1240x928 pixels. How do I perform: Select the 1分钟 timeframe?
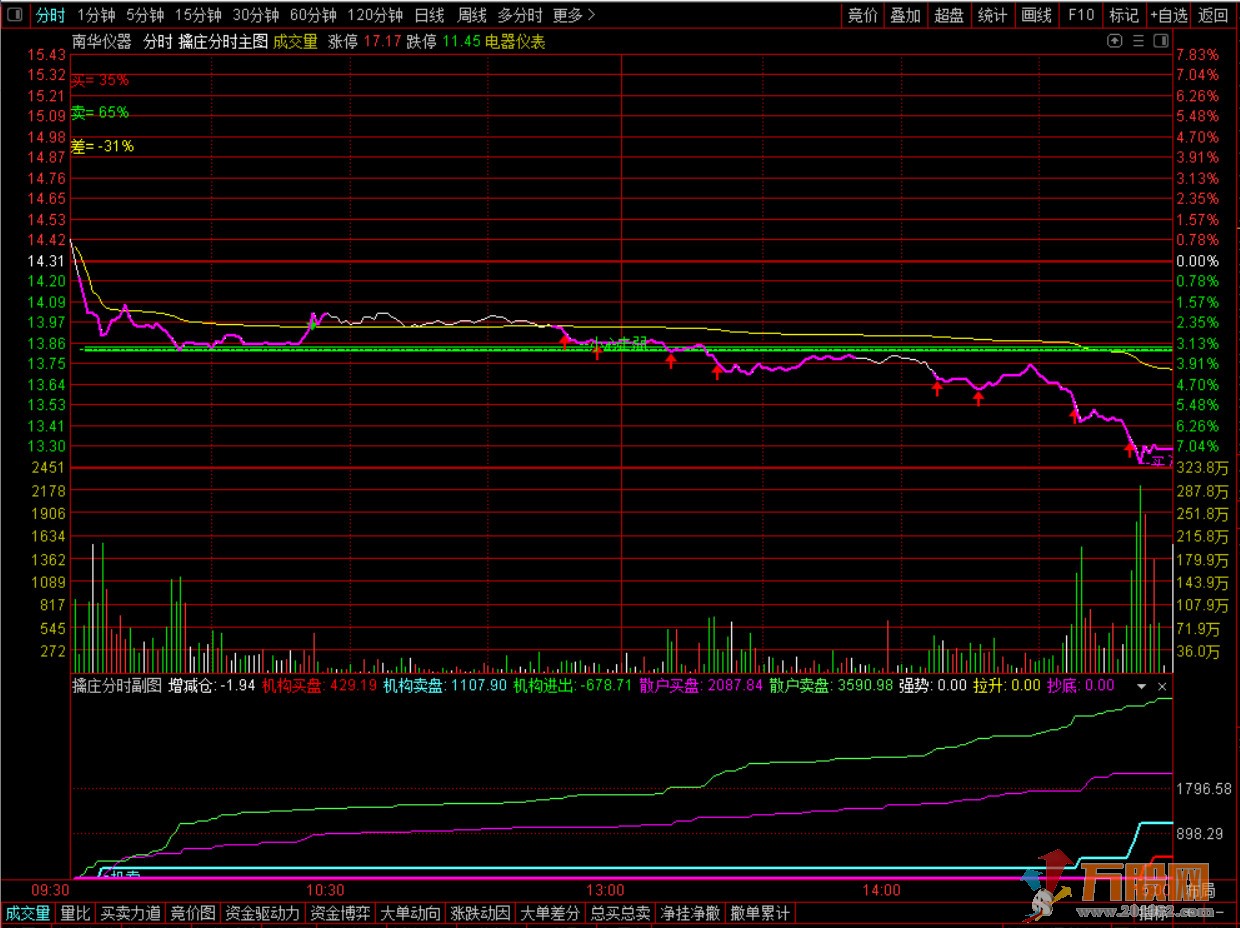96,15
